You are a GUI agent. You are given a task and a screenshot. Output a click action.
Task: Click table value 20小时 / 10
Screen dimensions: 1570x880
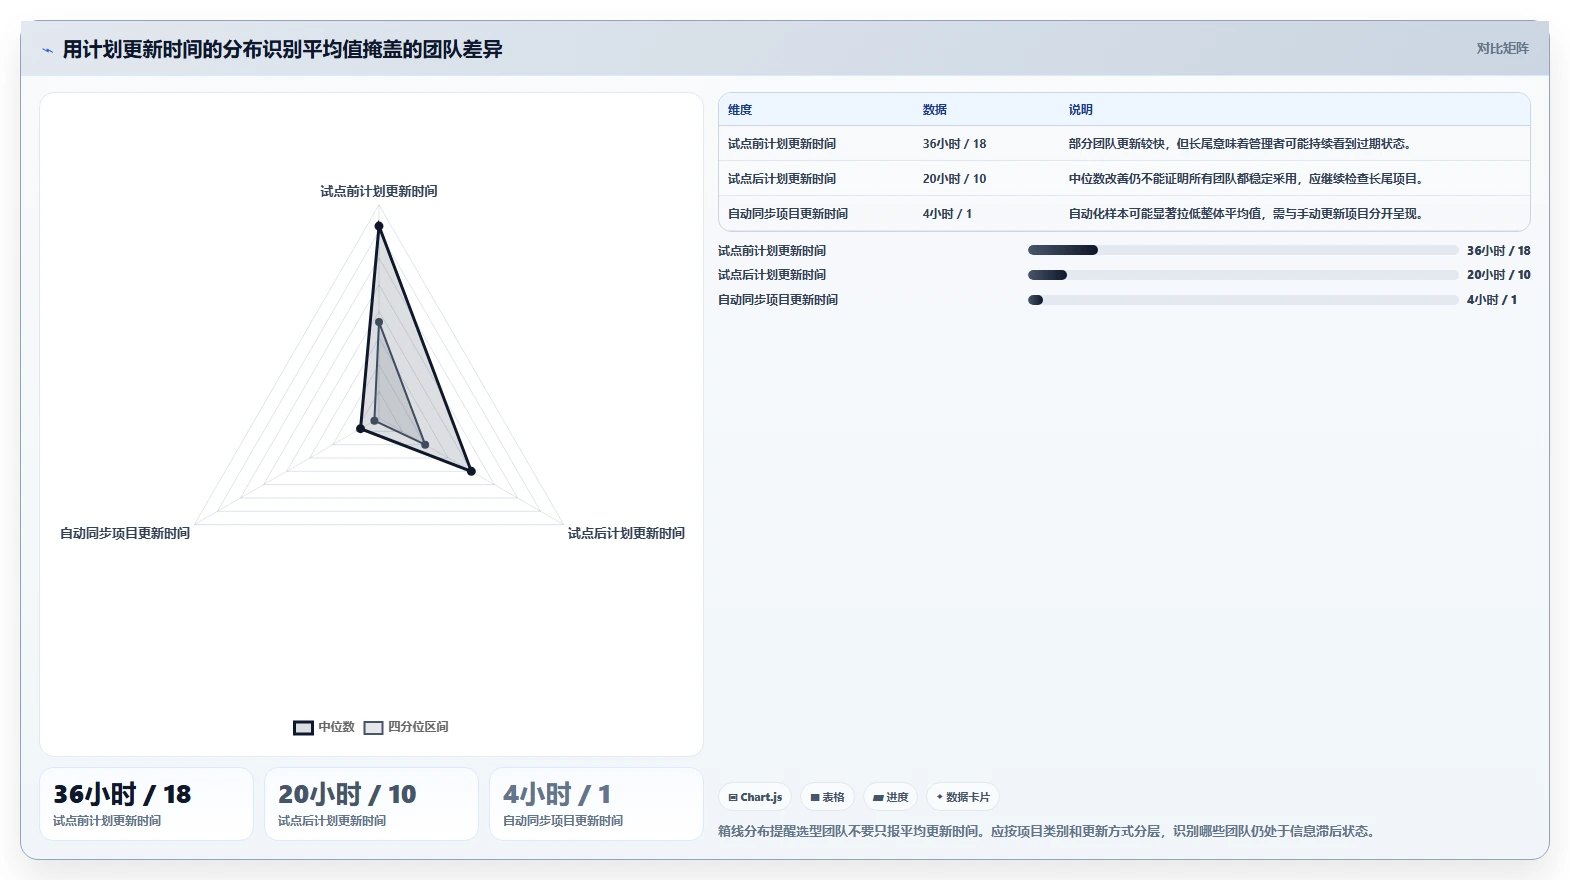(x=954, y=179)
